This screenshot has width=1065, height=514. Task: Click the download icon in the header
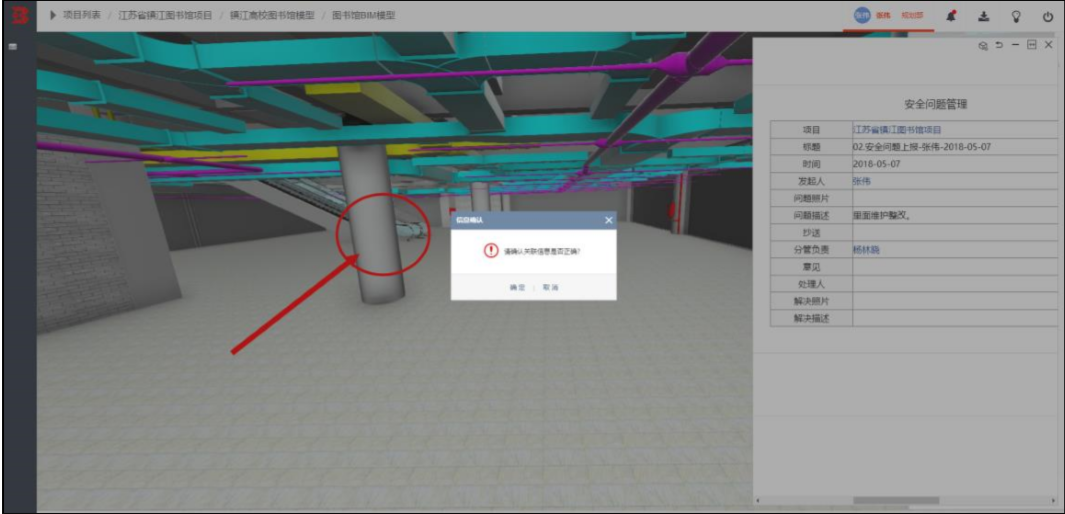983,16
